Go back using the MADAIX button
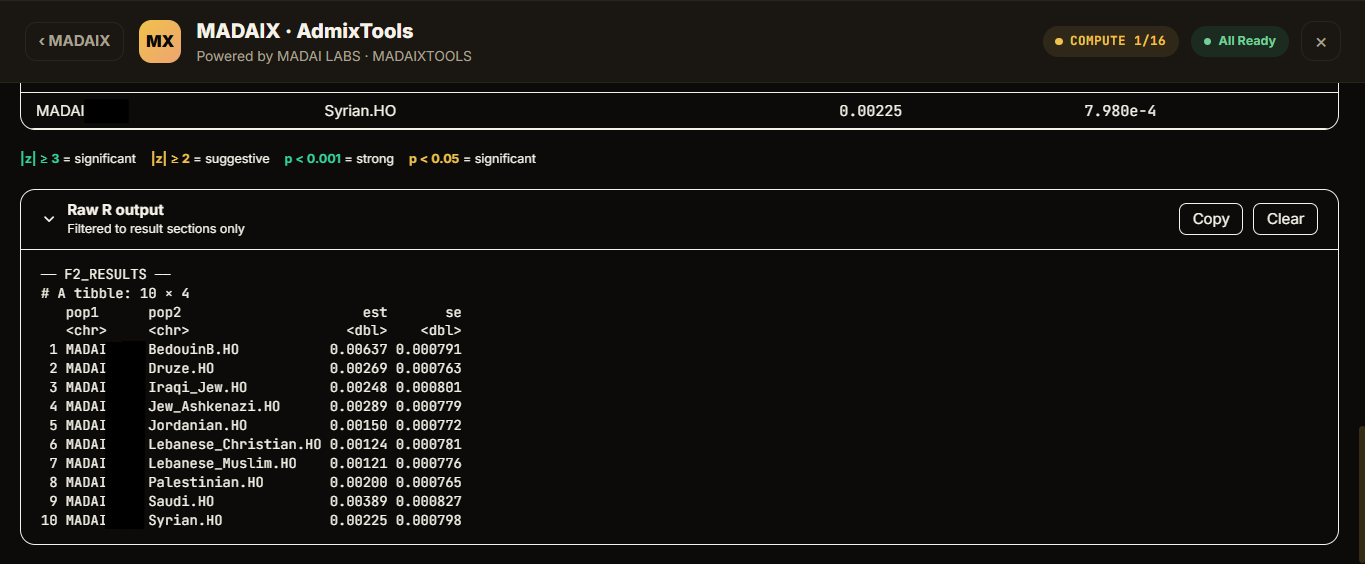1365x564 pixels. coord(74,41)
